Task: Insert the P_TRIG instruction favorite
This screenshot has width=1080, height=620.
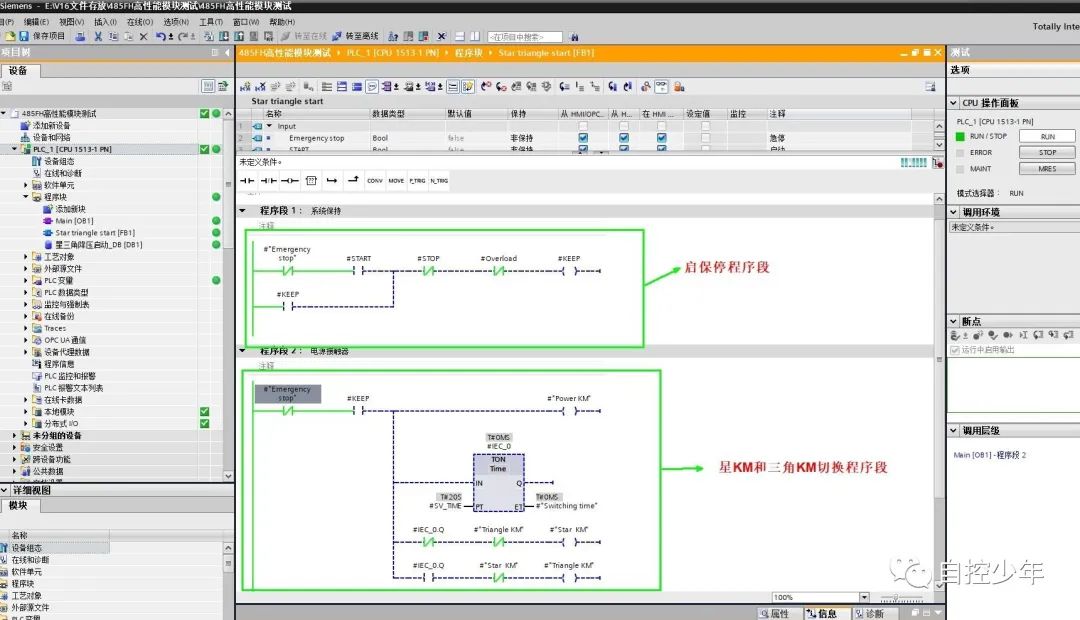Action: [x=417, y=180]
